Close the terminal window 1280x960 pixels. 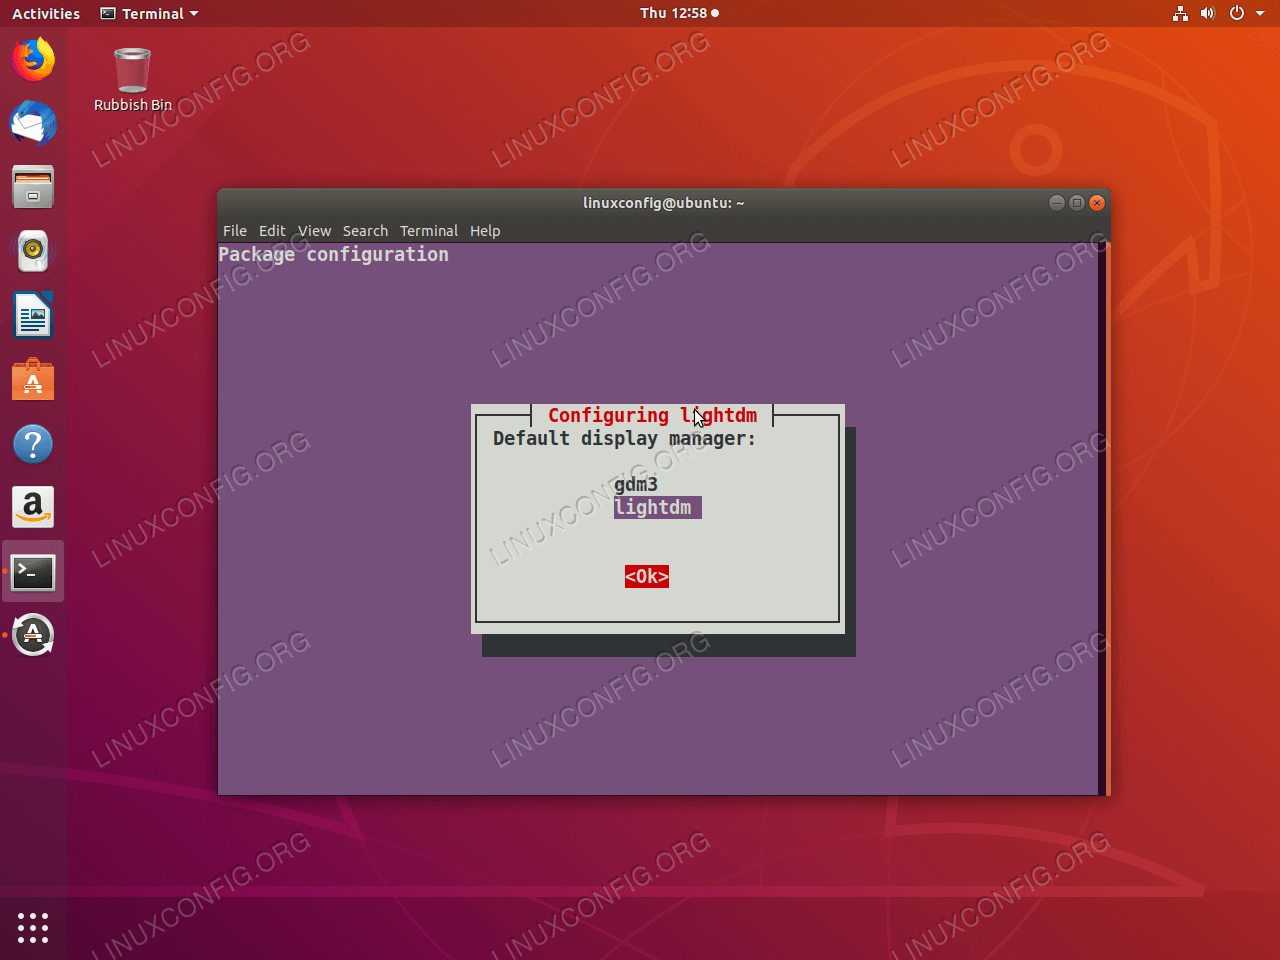(1097, 203)
